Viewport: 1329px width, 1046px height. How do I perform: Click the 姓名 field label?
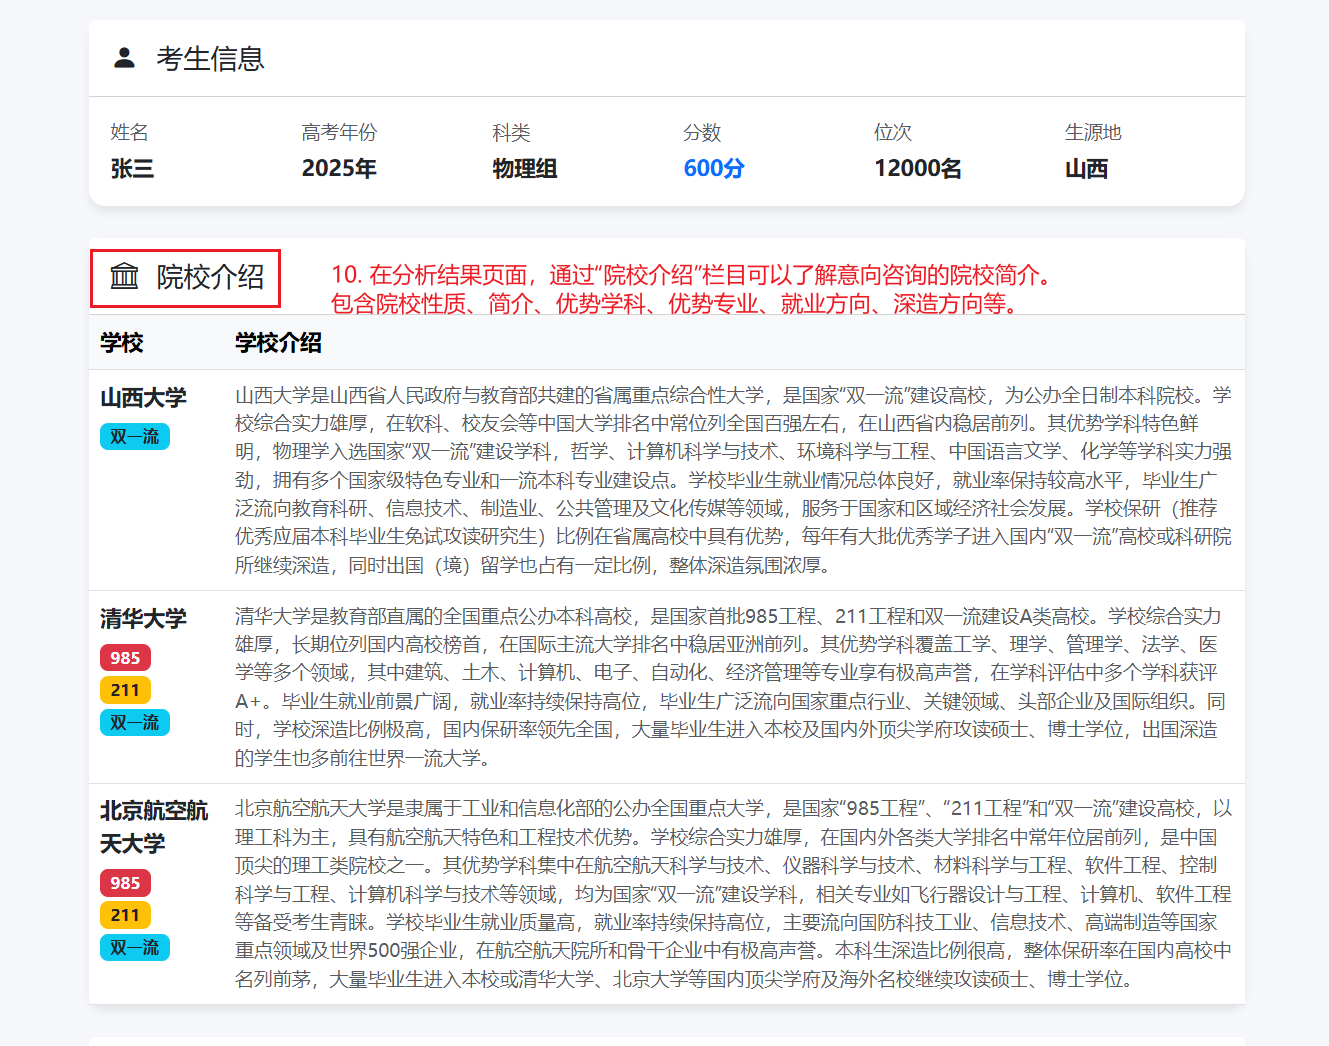click(129, 132)
